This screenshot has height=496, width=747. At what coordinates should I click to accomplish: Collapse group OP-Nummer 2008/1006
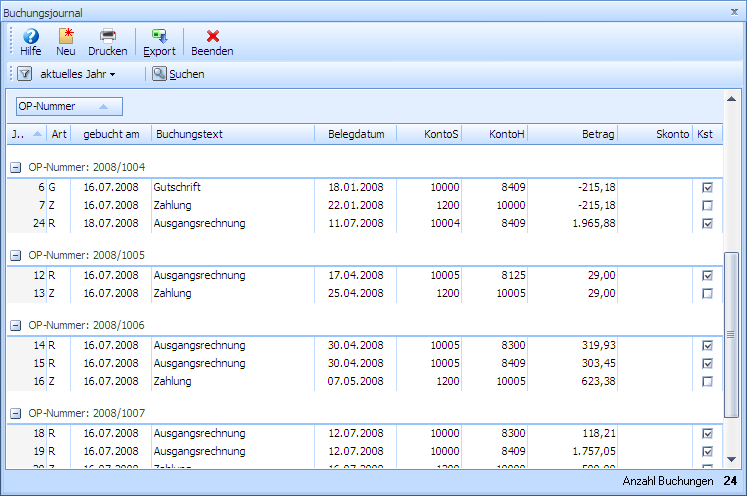pos(16,326)
